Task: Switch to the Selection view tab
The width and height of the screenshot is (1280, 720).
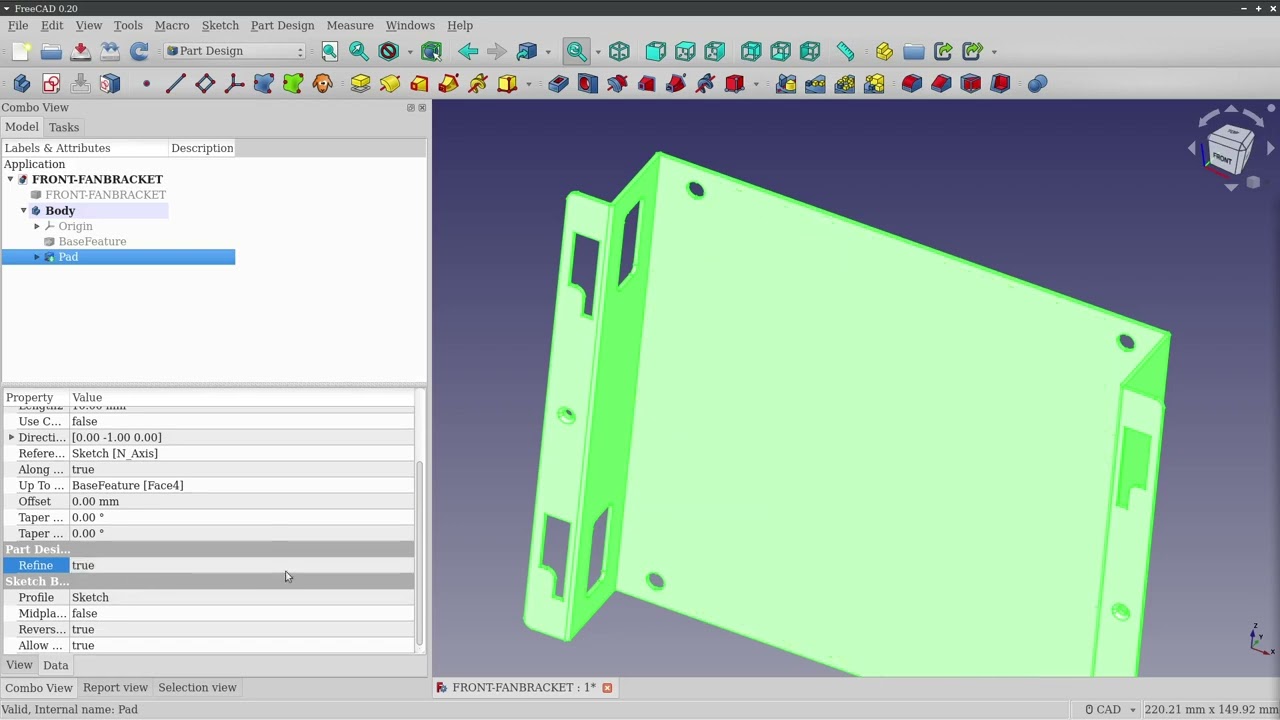Action: pyautogui.click(x=197, y=687)
